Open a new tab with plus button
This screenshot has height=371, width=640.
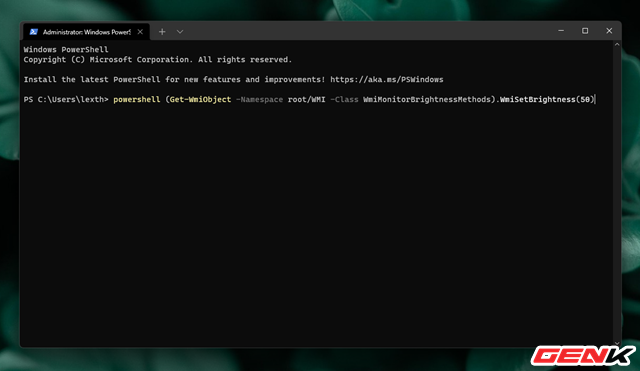point(162,32)
